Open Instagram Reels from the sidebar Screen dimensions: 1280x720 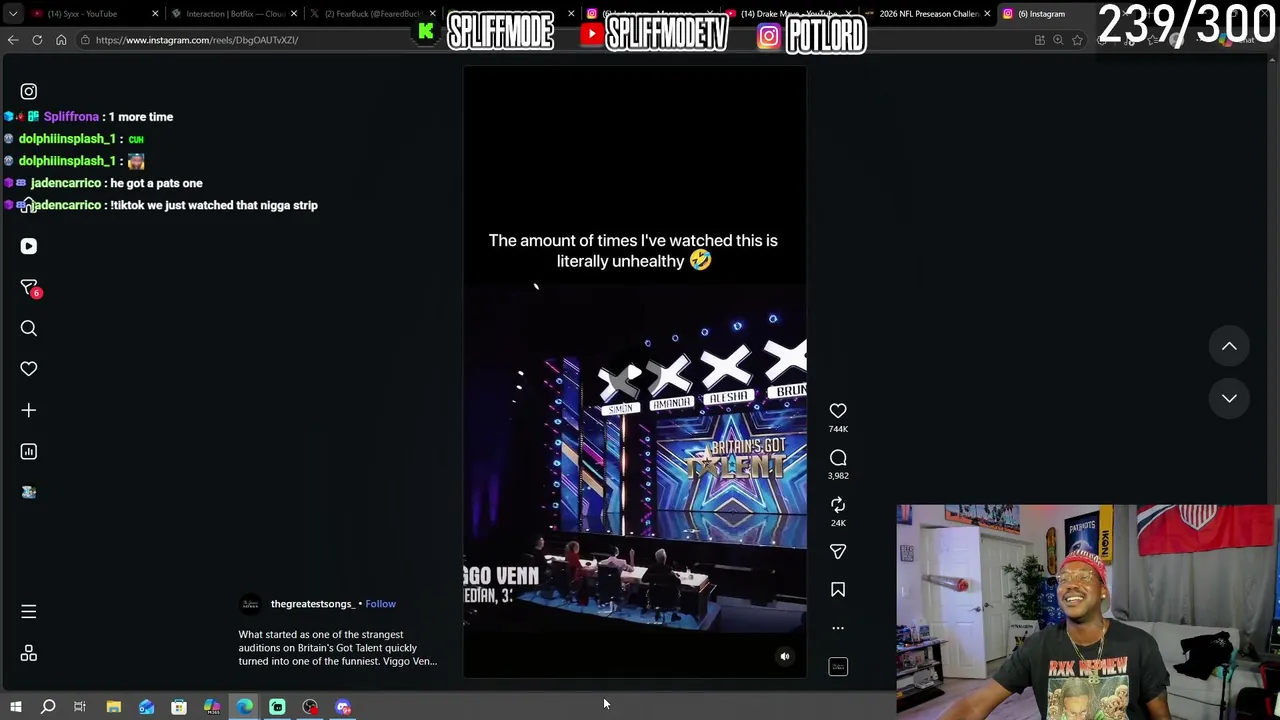[x=28, y=246]
